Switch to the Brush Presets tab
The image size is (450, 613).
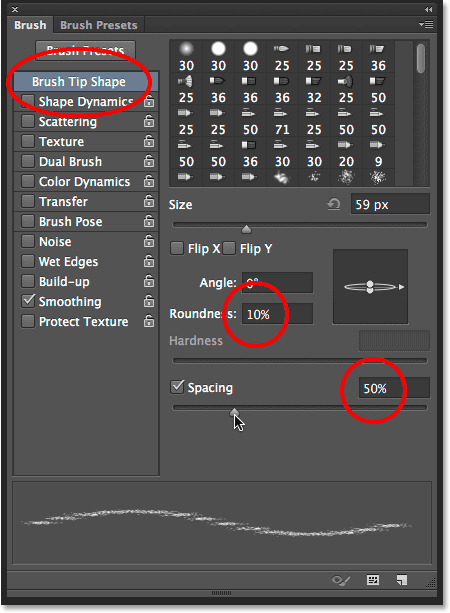[x=99, y=25]
